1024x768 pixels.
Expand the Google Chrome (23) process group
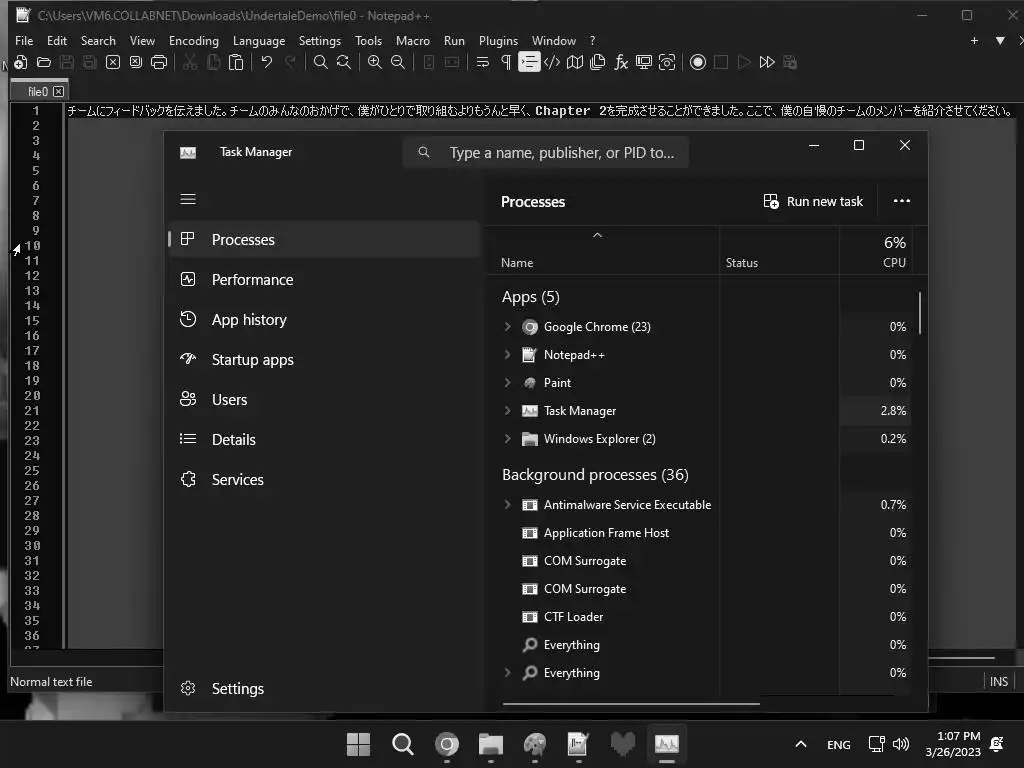(507, 327)
